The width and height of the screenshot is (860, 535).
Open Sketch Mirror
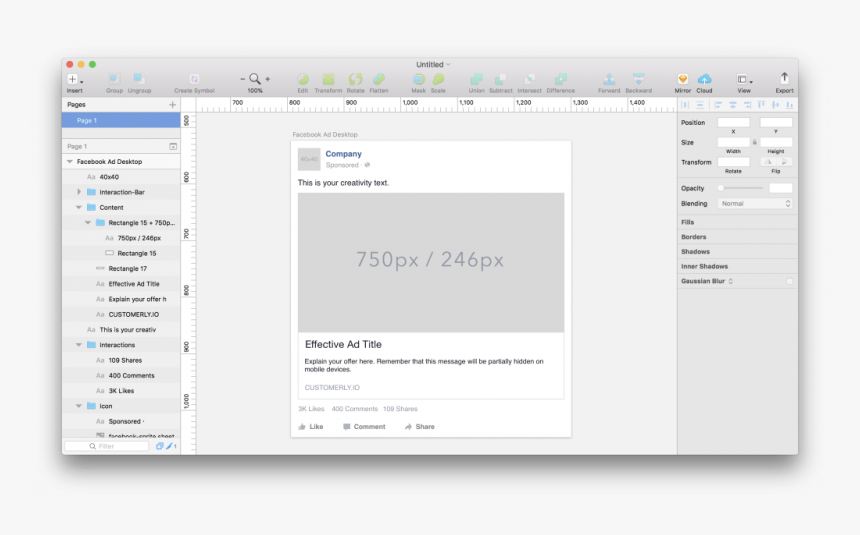tap(683, 79)
